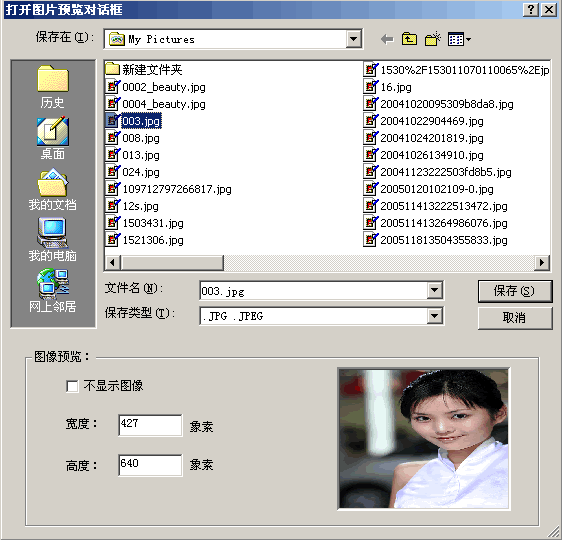
Task: Expand the 保存类型 file type dropdown arrow
Action: pos(434,316)
